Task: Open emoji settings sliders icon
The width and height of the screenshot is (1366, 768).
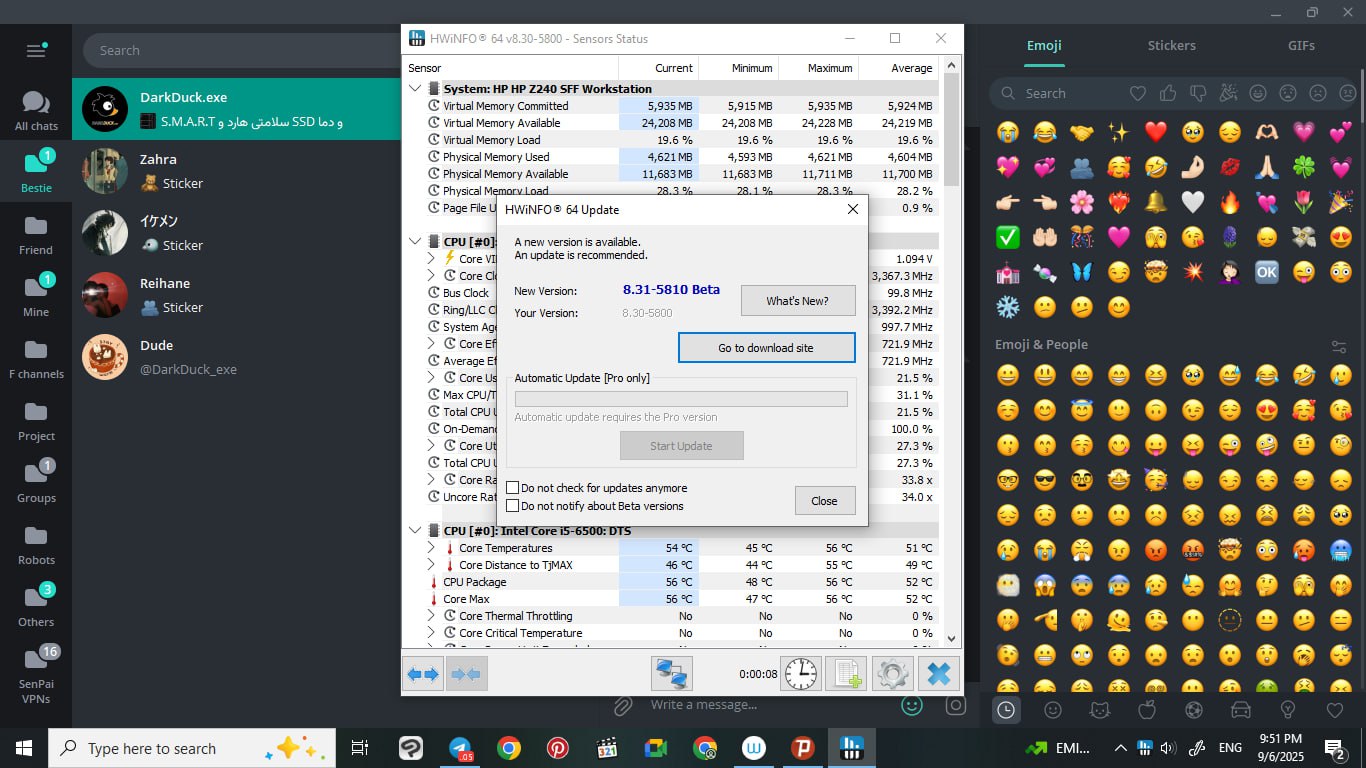Action: (x=1339, y=346)
